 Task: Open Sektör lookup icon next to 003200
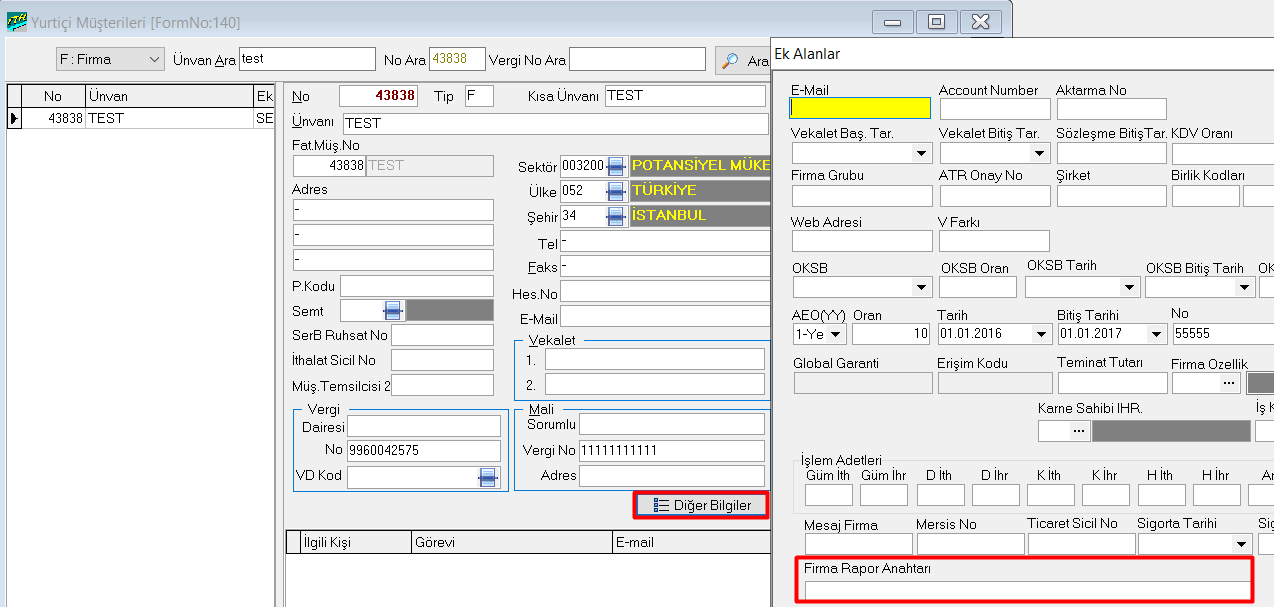tap(617, 165)
